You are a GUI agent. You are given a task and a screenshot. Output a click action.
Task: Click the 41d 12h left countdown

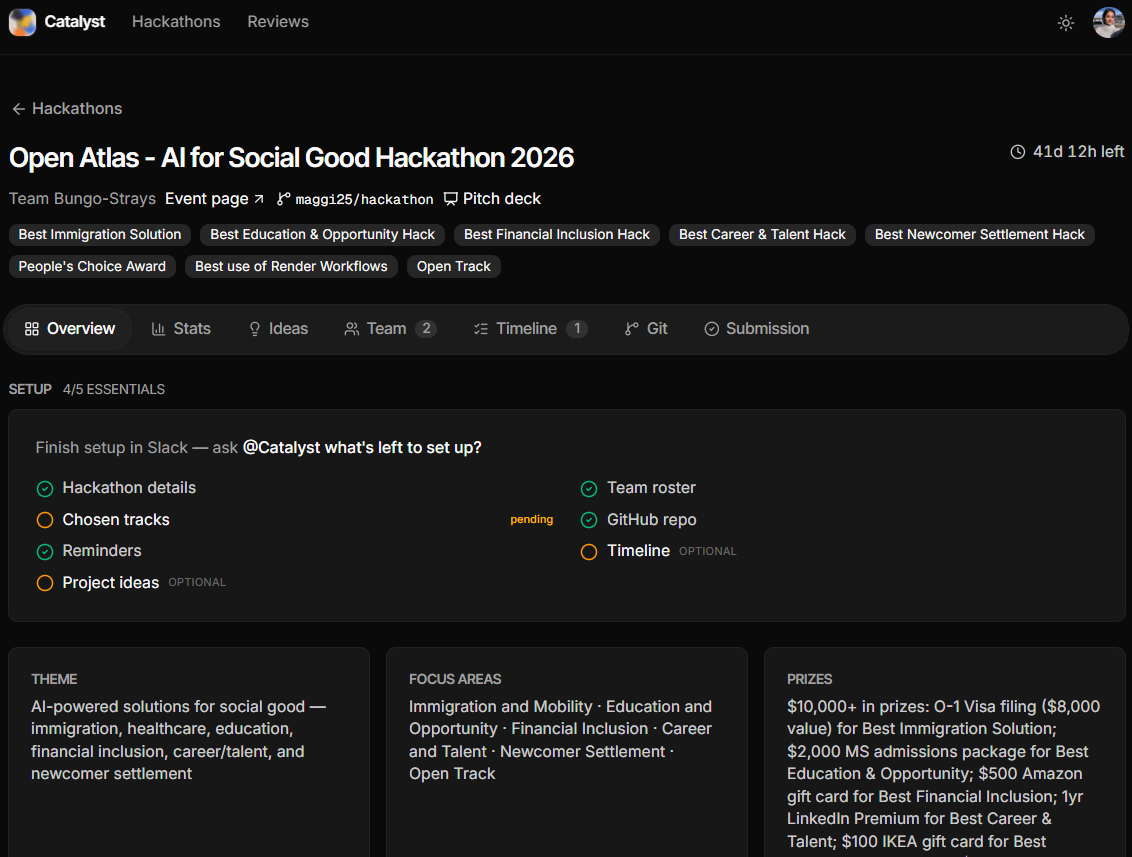pos(1079,152)
